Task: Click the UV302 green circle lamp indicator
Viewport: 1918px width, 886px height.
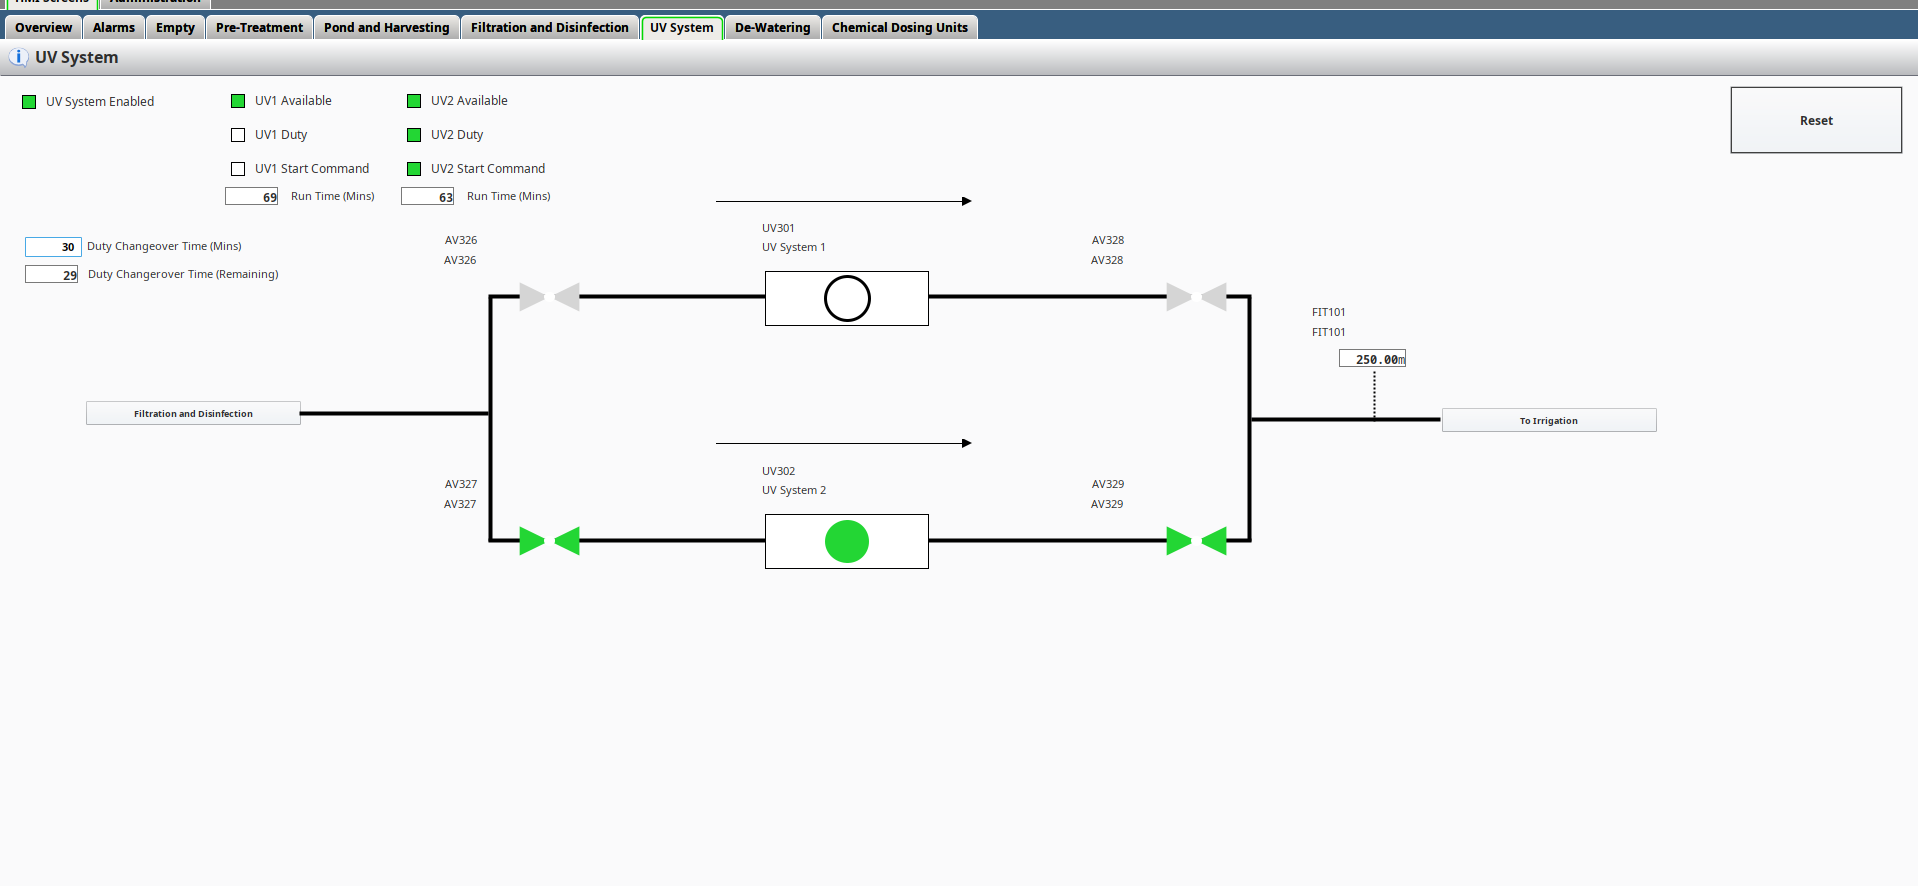Action: tap(847, 541)
